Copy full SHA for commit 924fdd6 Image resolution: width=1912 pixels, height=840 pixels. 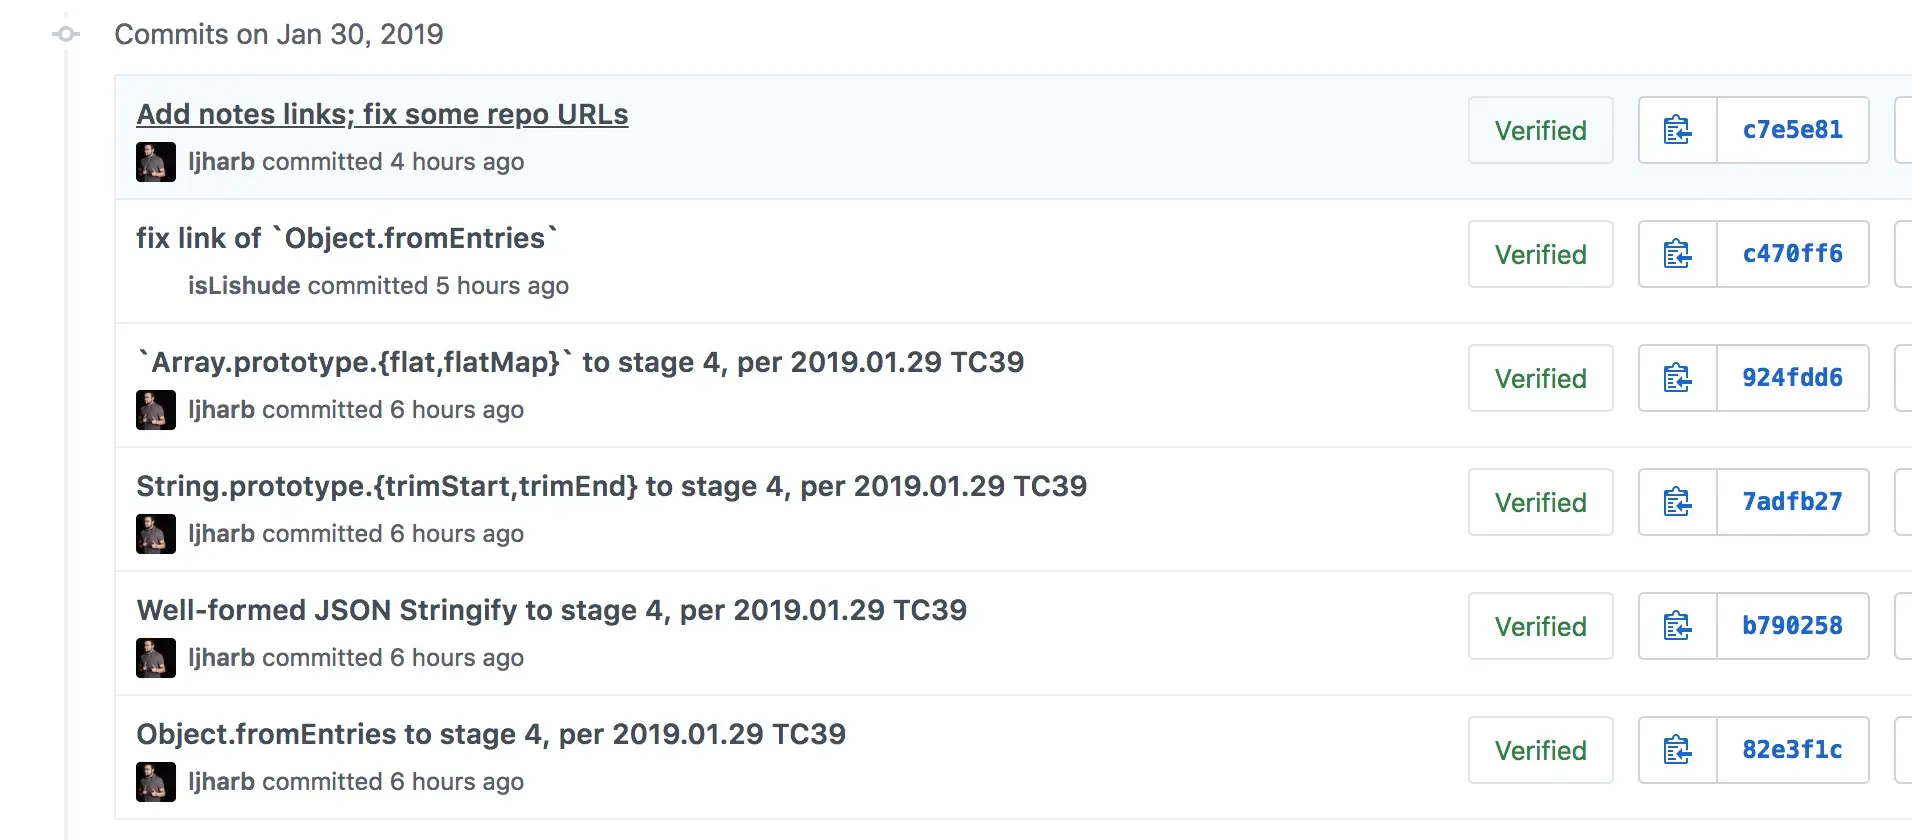(x=1677, y=378)
